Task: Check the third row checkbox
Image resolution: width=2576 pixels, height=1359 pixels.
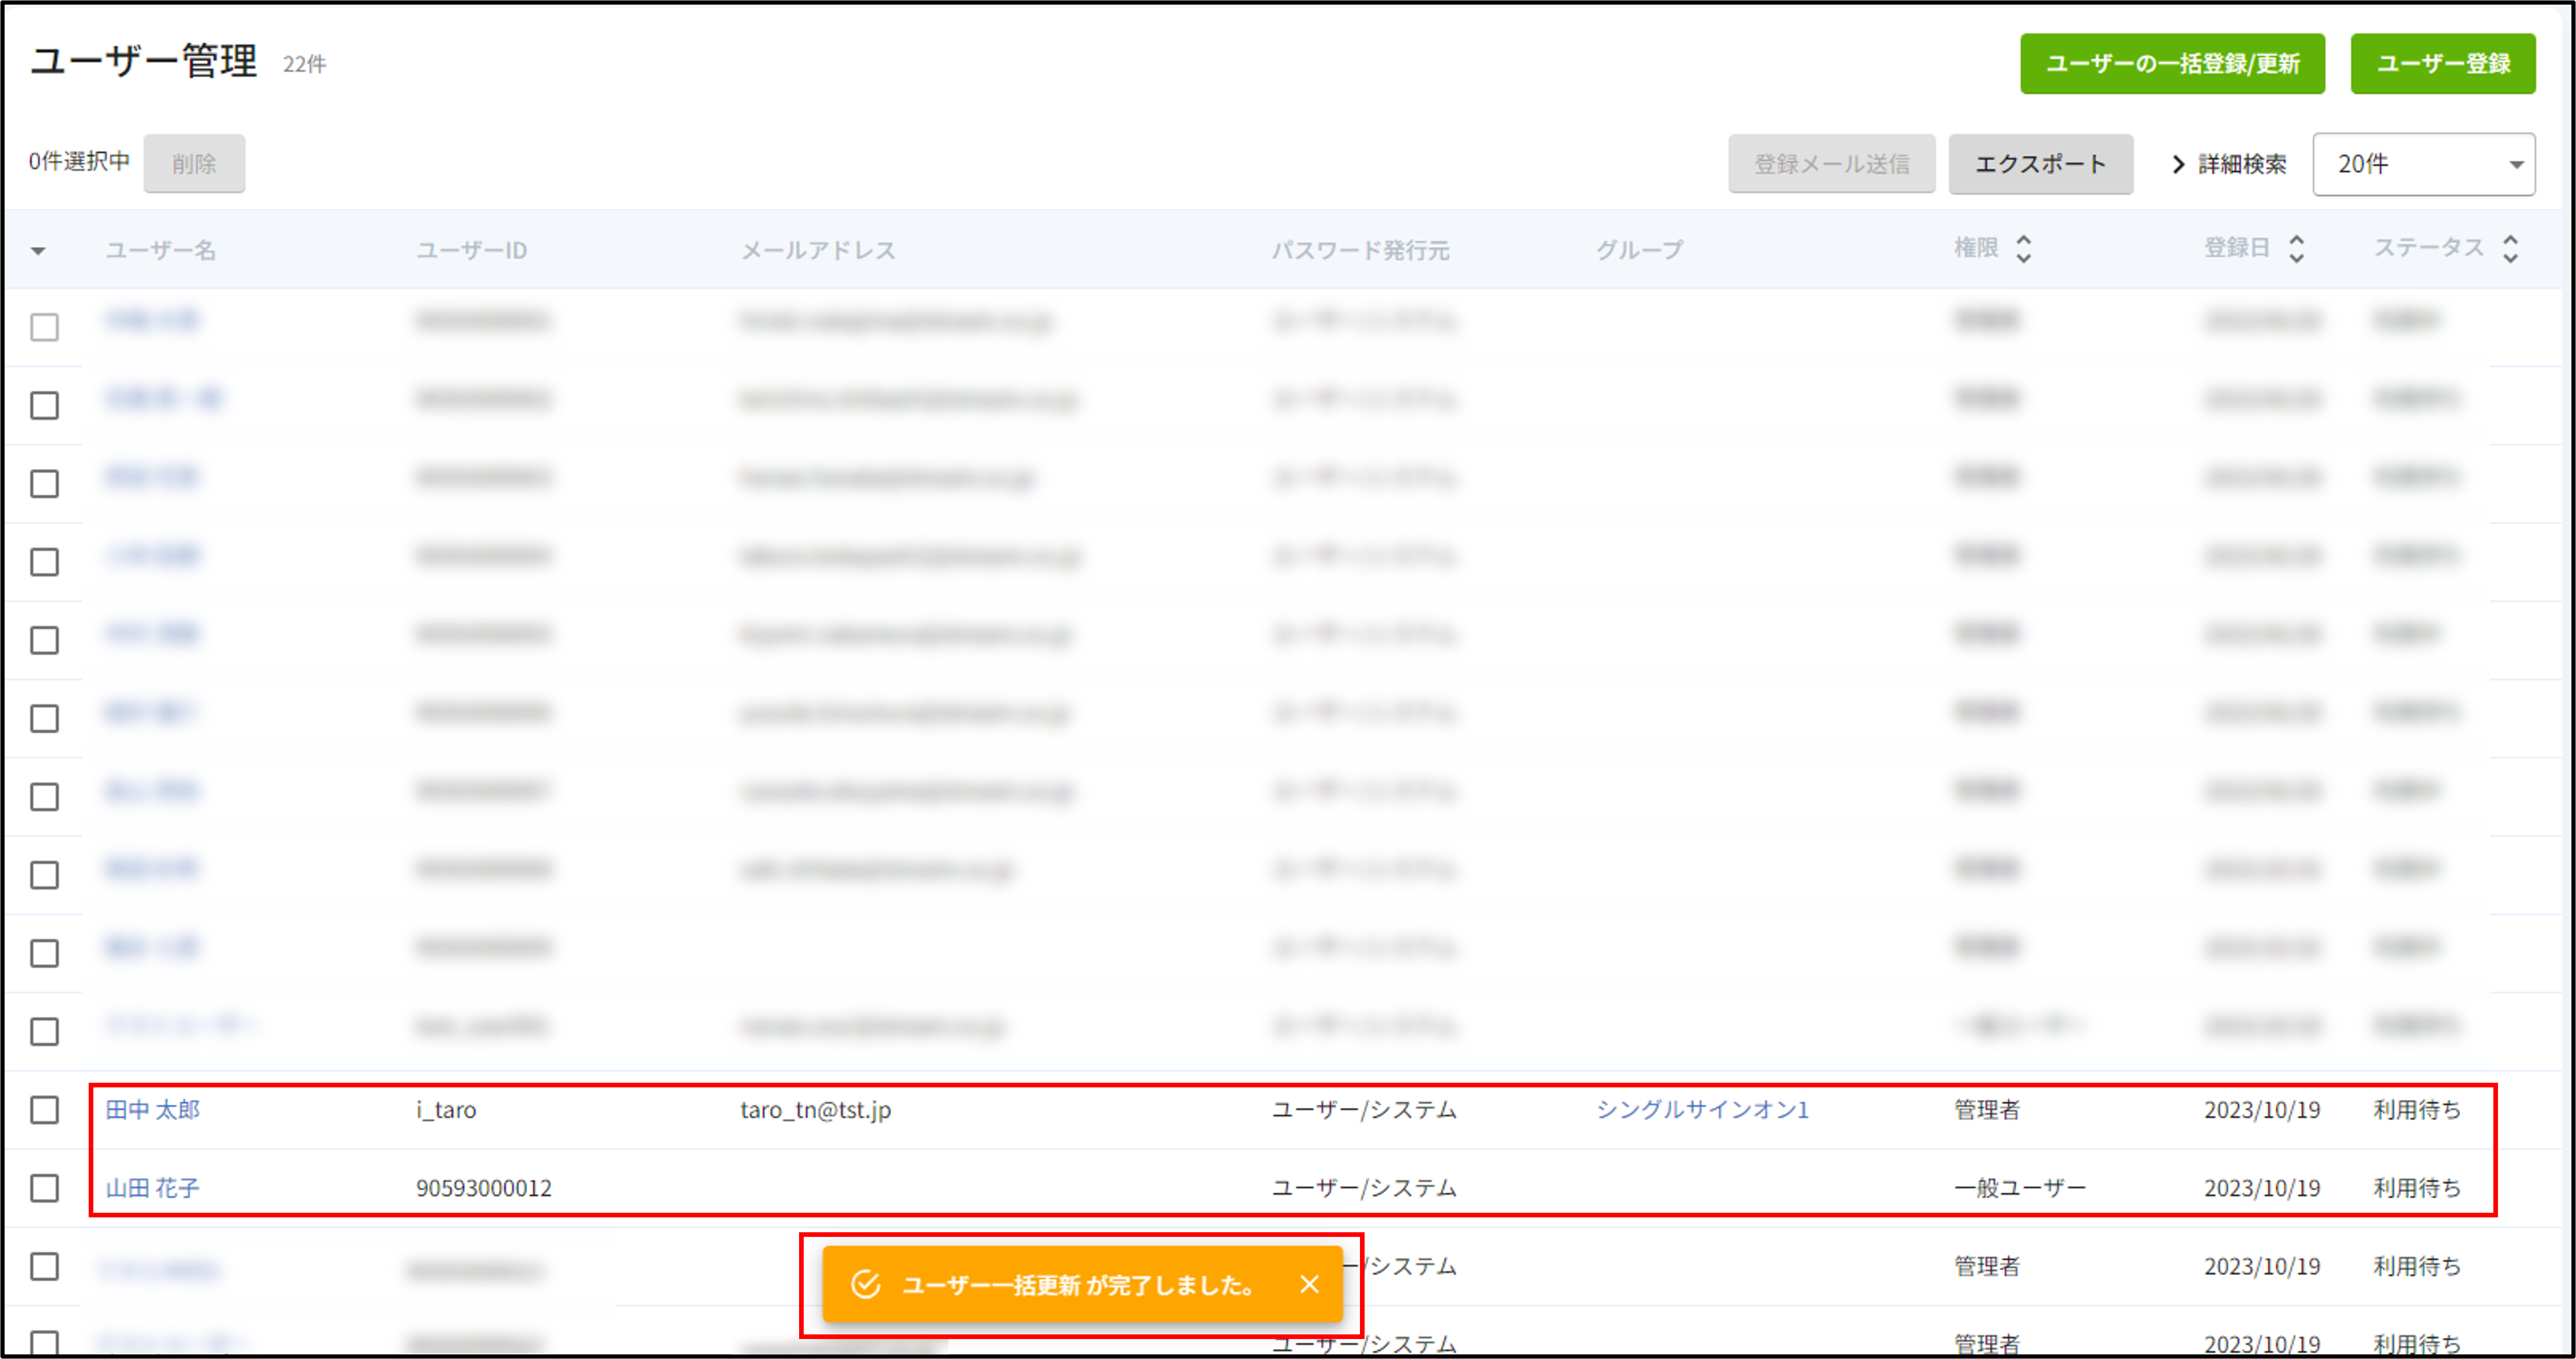Action: click(44, 484)
